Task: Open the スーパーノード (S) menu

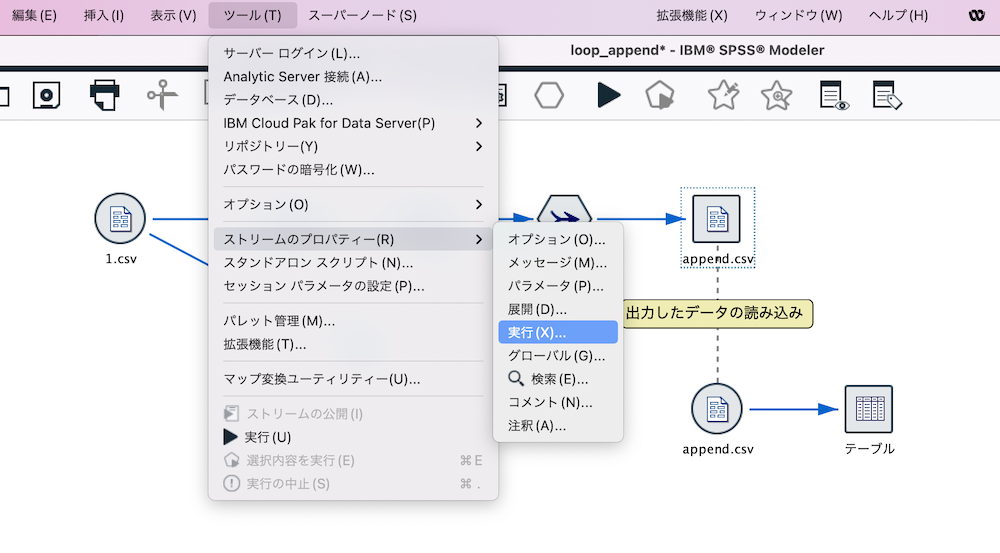Action: 362,15
